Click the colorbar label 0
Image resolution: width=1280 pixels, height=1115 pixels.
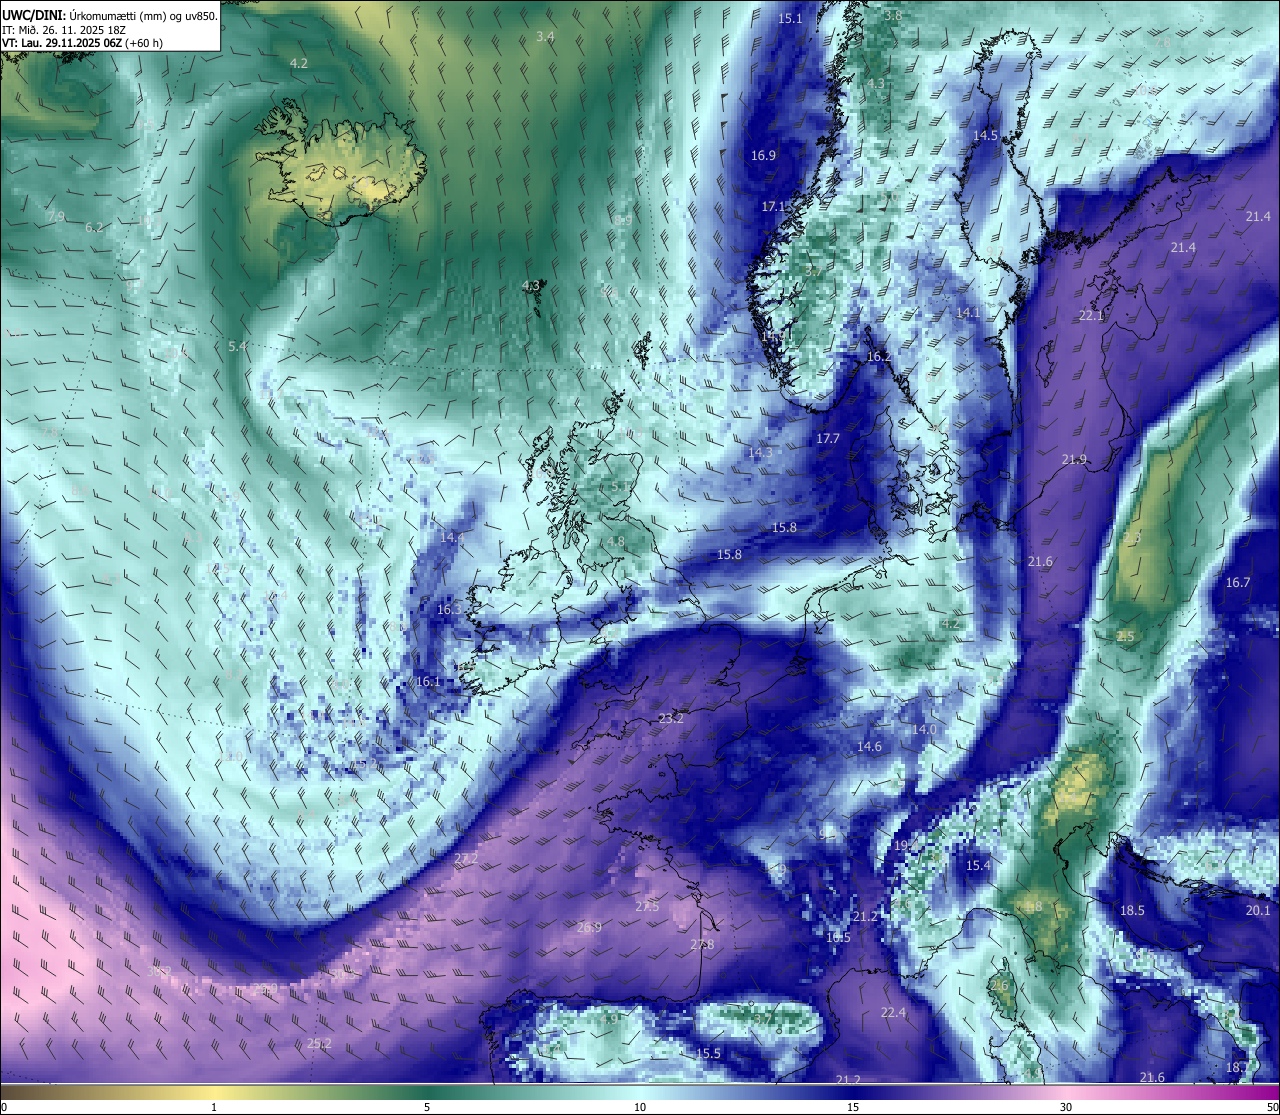tap(4, 1107)
